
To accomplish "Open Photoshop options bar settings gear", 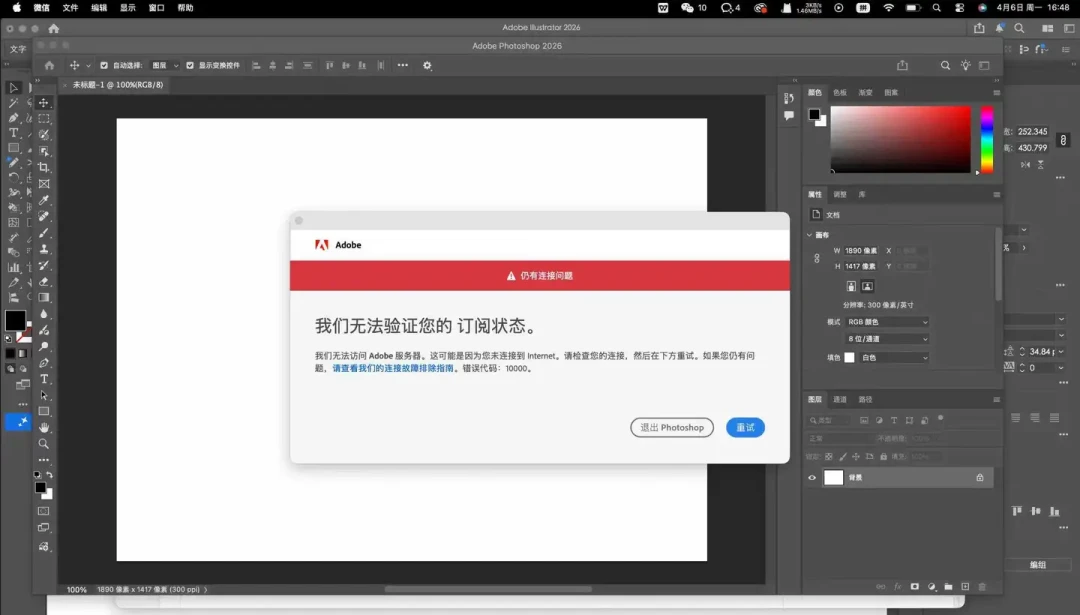I will (x=427, y=65).
